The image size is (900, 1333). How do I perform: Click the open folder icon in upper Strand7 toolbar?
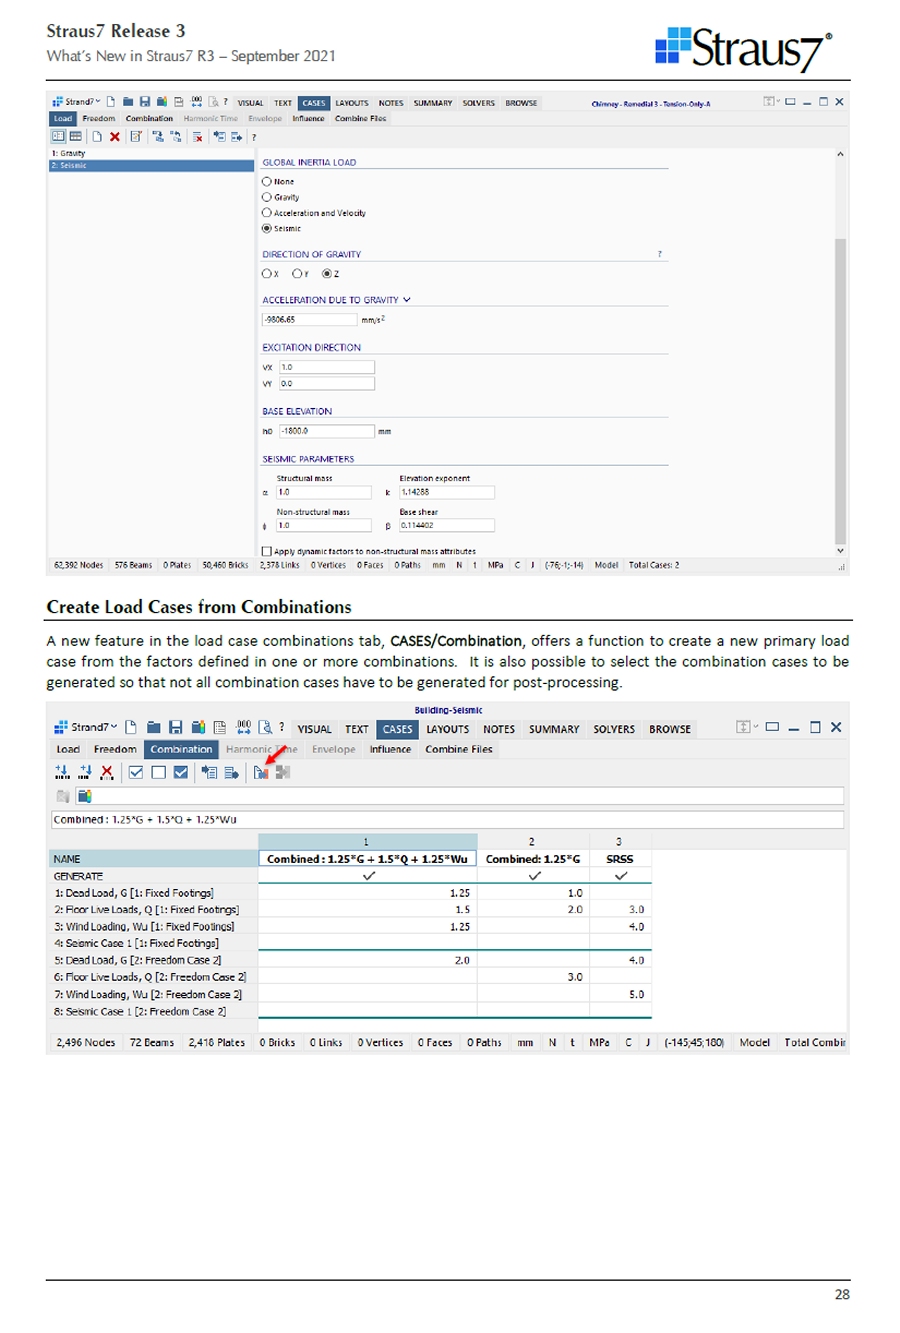pos(129,103)
